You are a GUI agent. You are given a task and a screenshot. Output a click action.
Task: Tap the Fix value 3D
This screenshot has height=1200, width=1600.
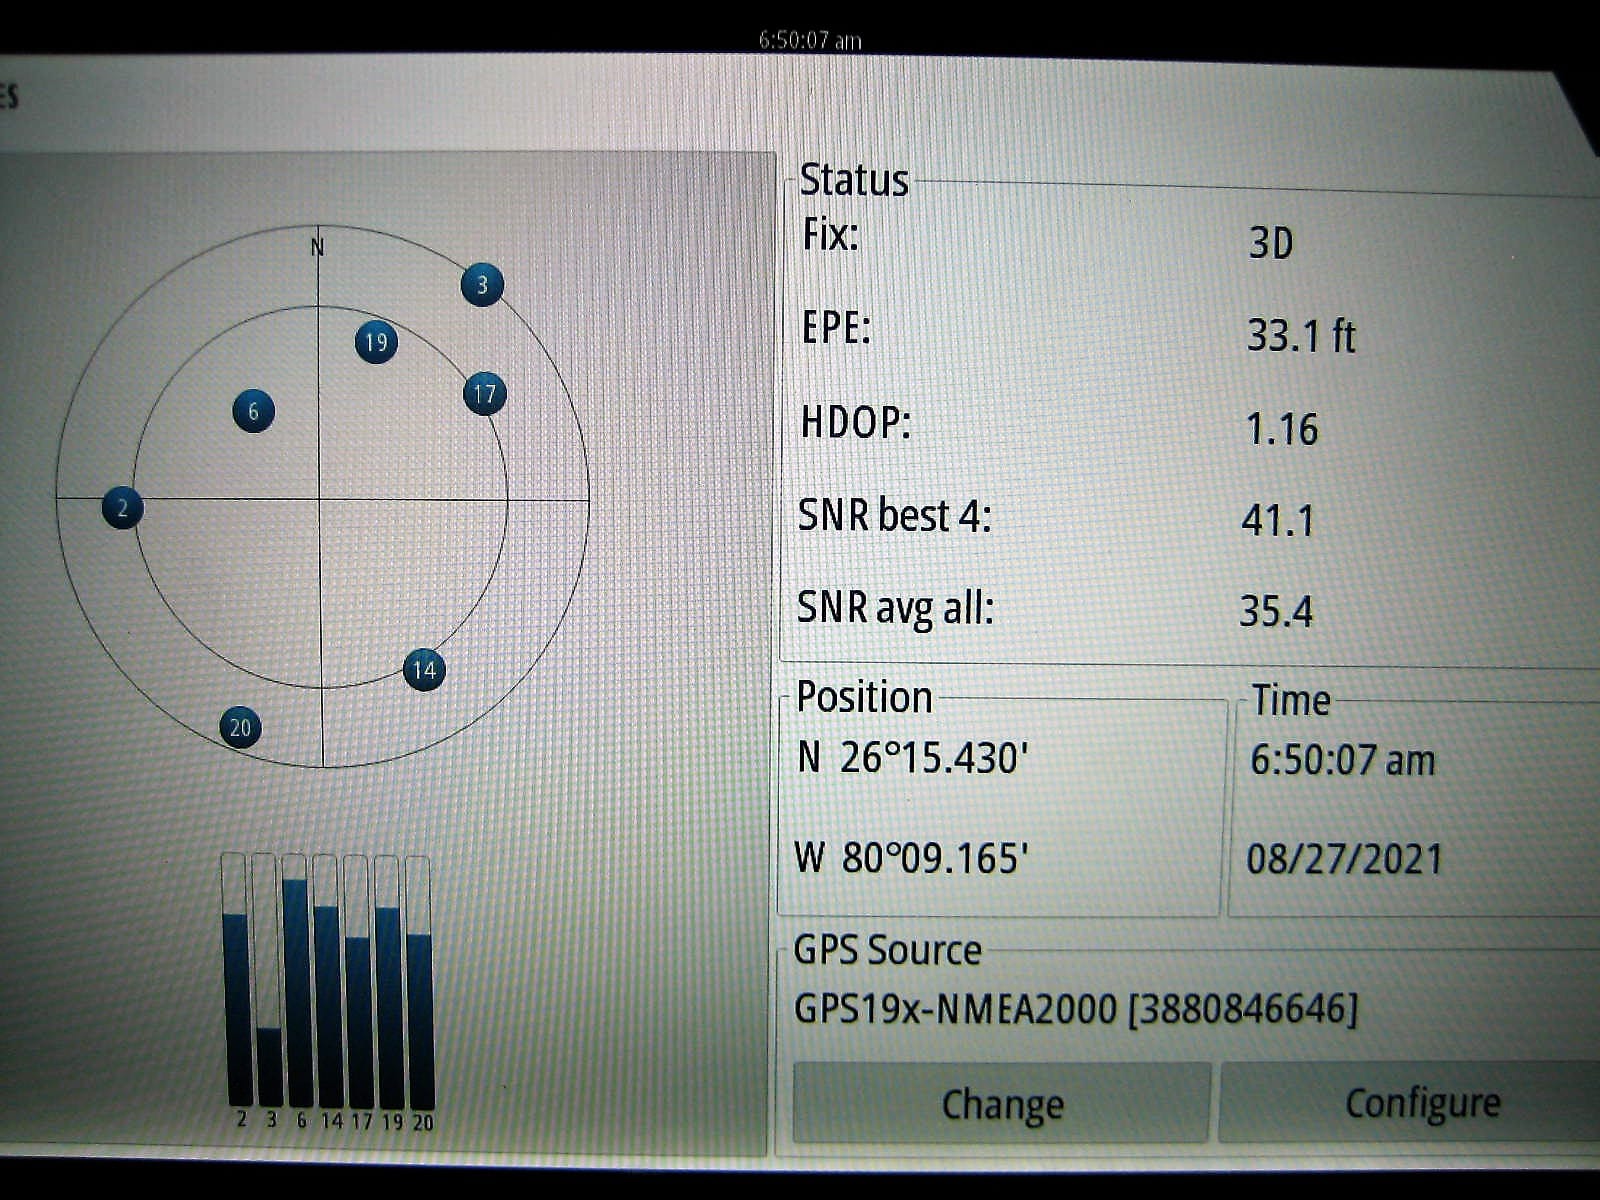(1271, 243)
